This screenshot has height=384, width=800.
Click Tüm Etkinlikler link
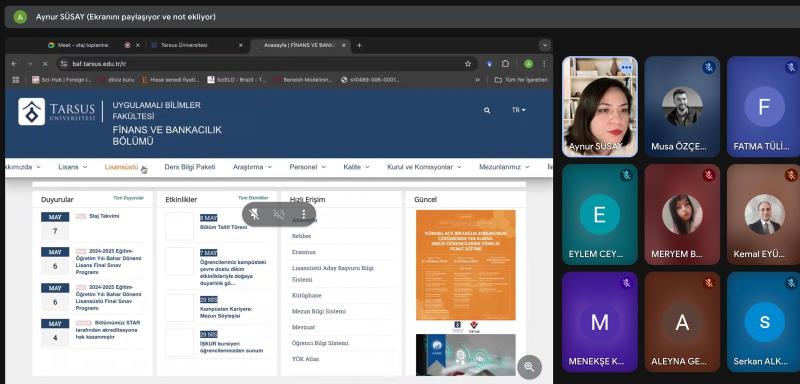point(253,198)
